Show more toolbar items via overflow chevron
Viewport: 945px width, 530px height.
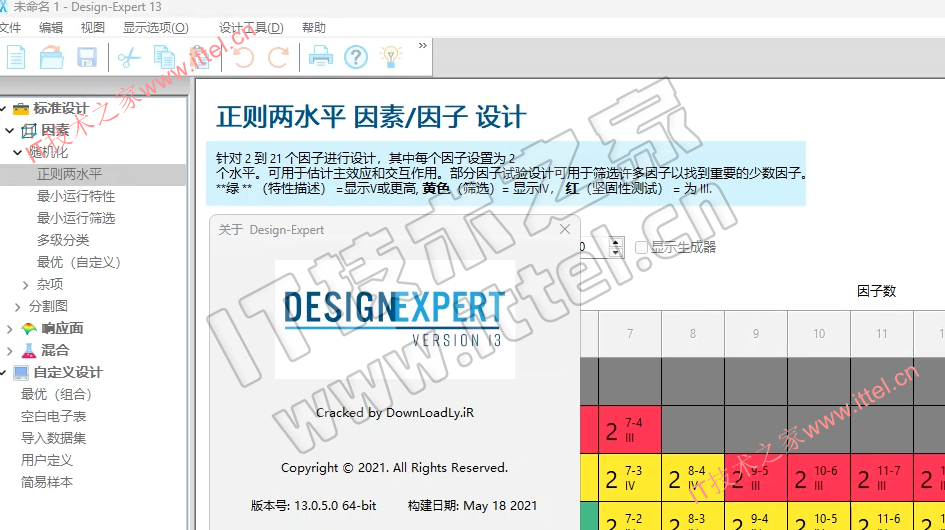click(x=422, y=46)
